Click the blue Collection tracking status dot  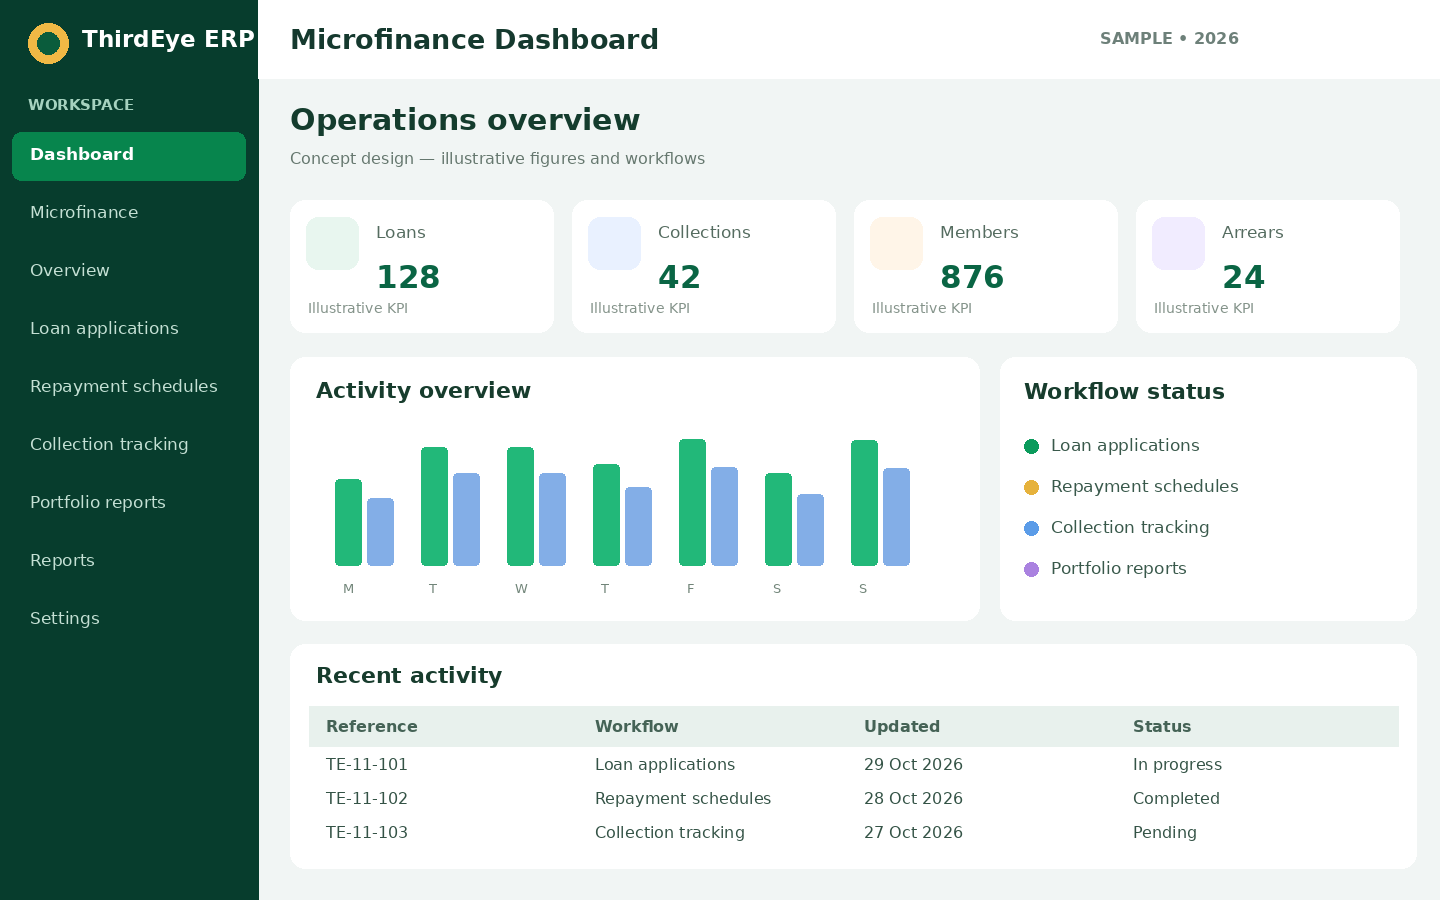click(1031, 528)
